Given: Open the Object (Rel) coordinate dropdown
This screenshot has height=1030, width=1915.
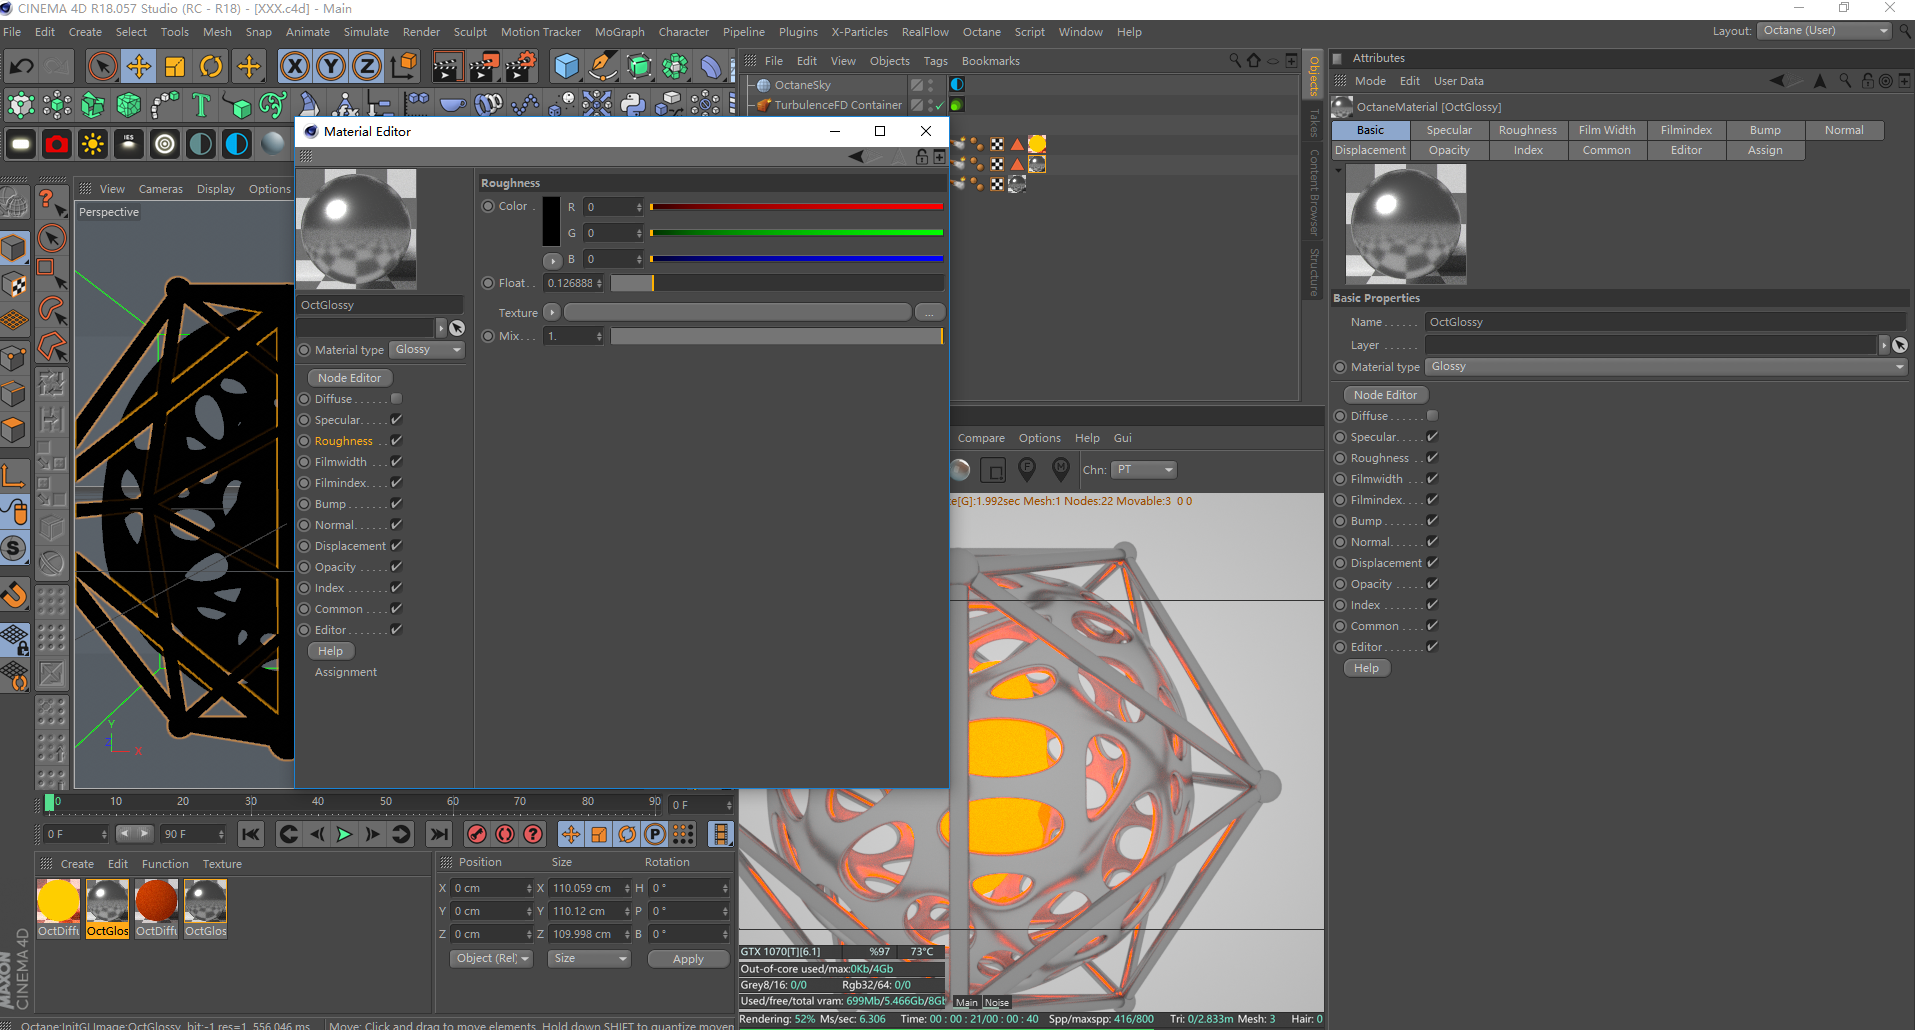Looking at the screenshot, I should (x=492, y=959).
